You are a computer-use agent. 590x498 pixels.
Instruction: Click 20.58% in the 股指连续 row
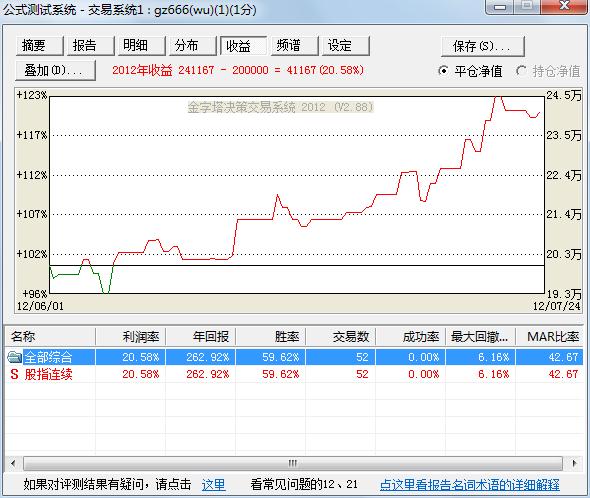[141, 374]
